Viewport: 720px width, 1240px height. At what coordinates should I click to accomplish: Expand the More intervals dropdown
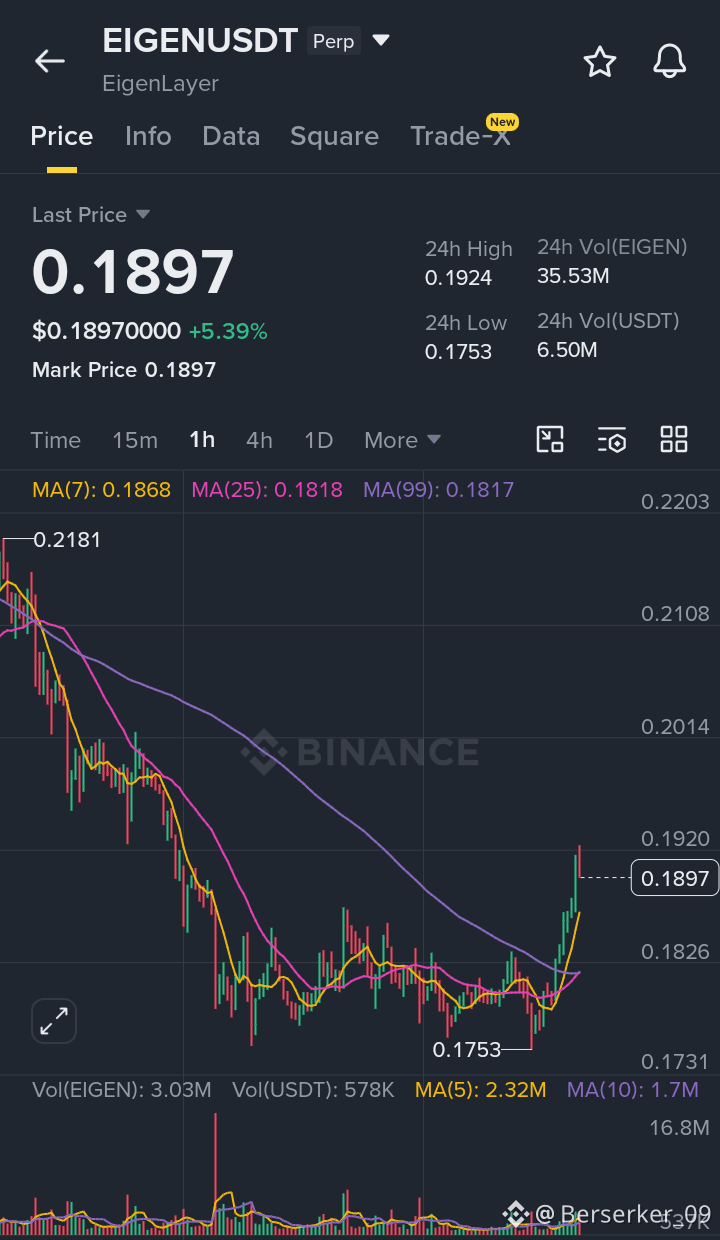403,440
